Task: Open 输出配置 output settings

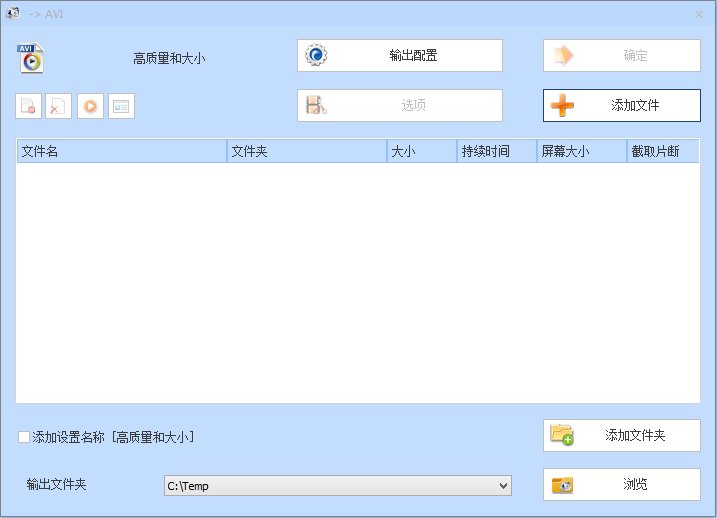Action: [x=400, y=55]
